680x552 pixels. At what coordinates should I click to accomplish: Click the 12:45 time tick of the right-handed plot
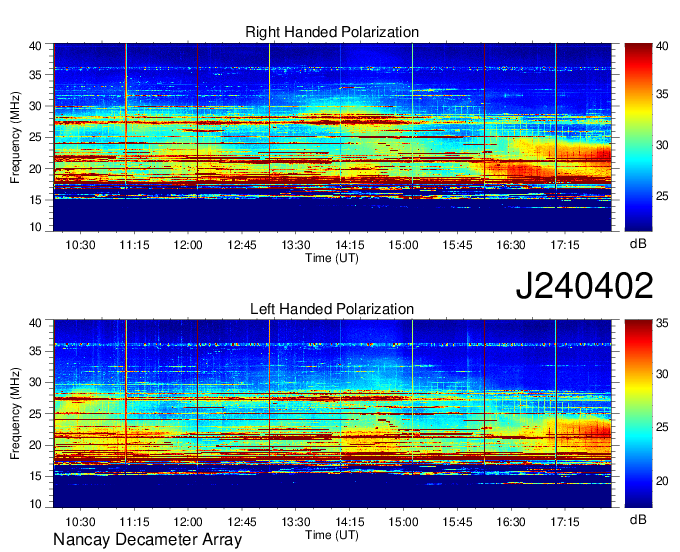[x=242, y=245]
